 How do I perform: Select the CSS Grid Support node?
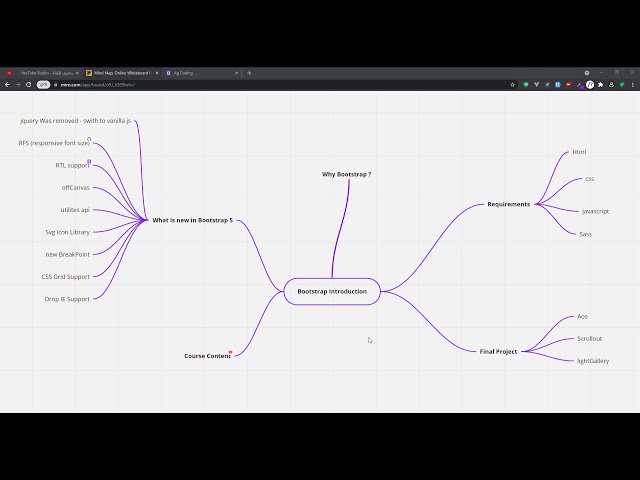pos(65,277)
